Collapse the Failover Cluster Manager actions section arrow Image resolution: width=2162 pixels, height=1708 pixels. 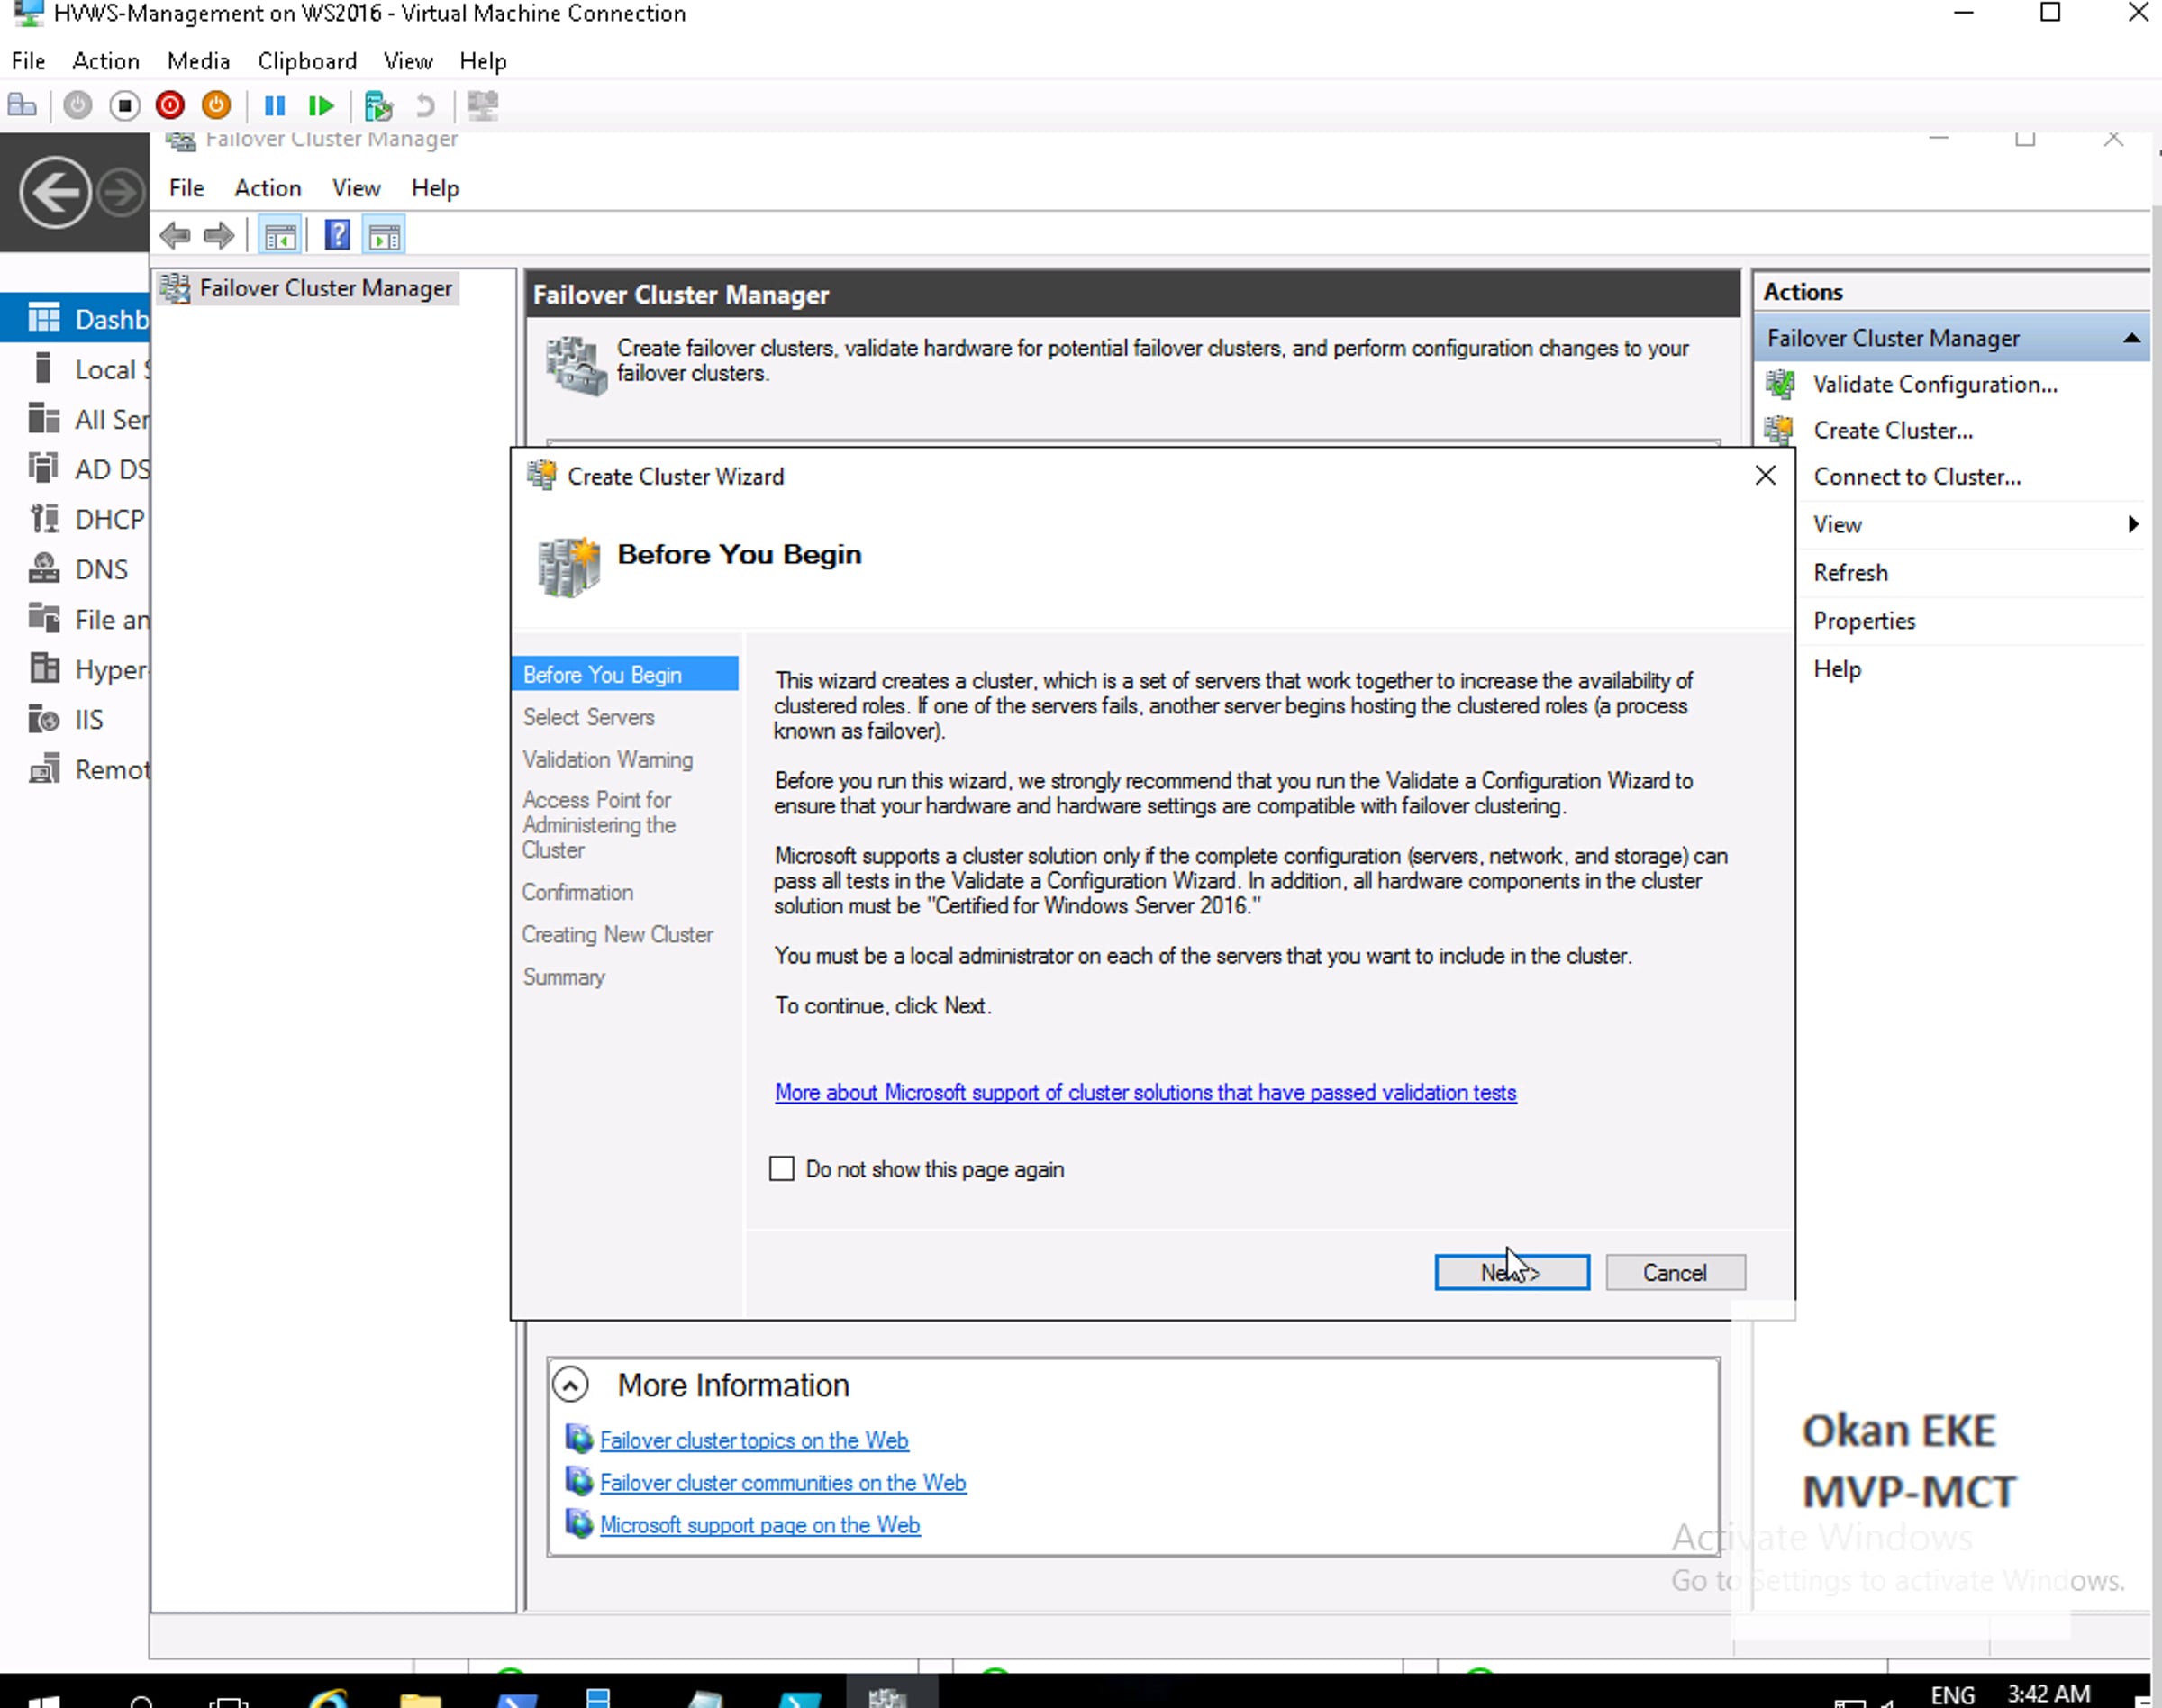click(x=2131, y=338)
